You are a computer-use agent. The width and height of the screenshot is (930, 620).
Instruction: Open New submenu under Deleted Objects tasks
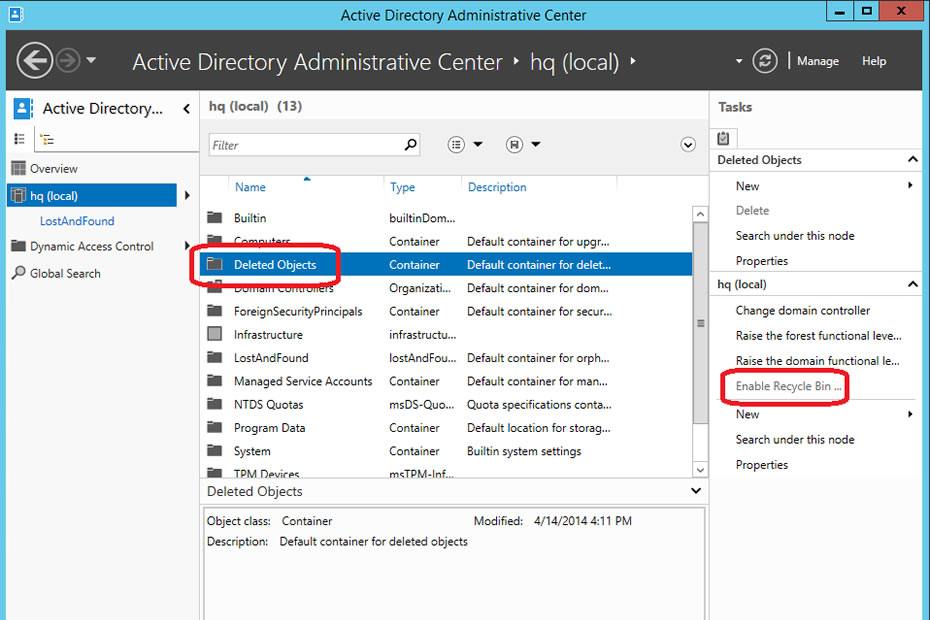(x=824, y=186)
